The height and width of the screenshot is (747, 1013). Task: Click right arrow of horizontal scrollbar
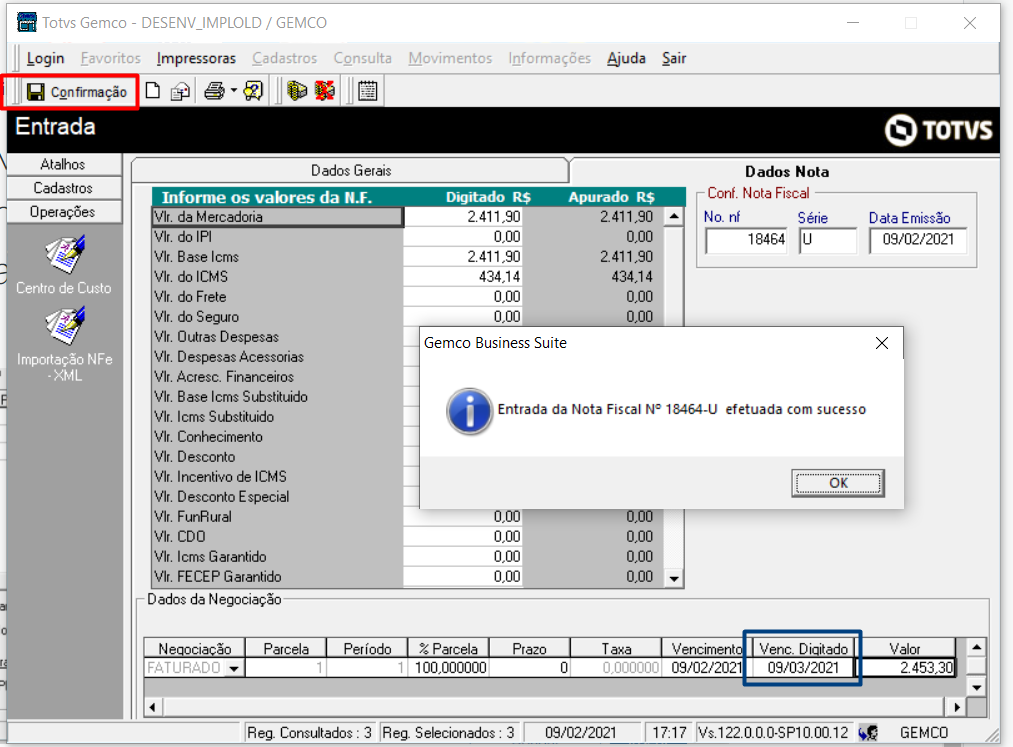pyautogui.click(x=957, y=707)
